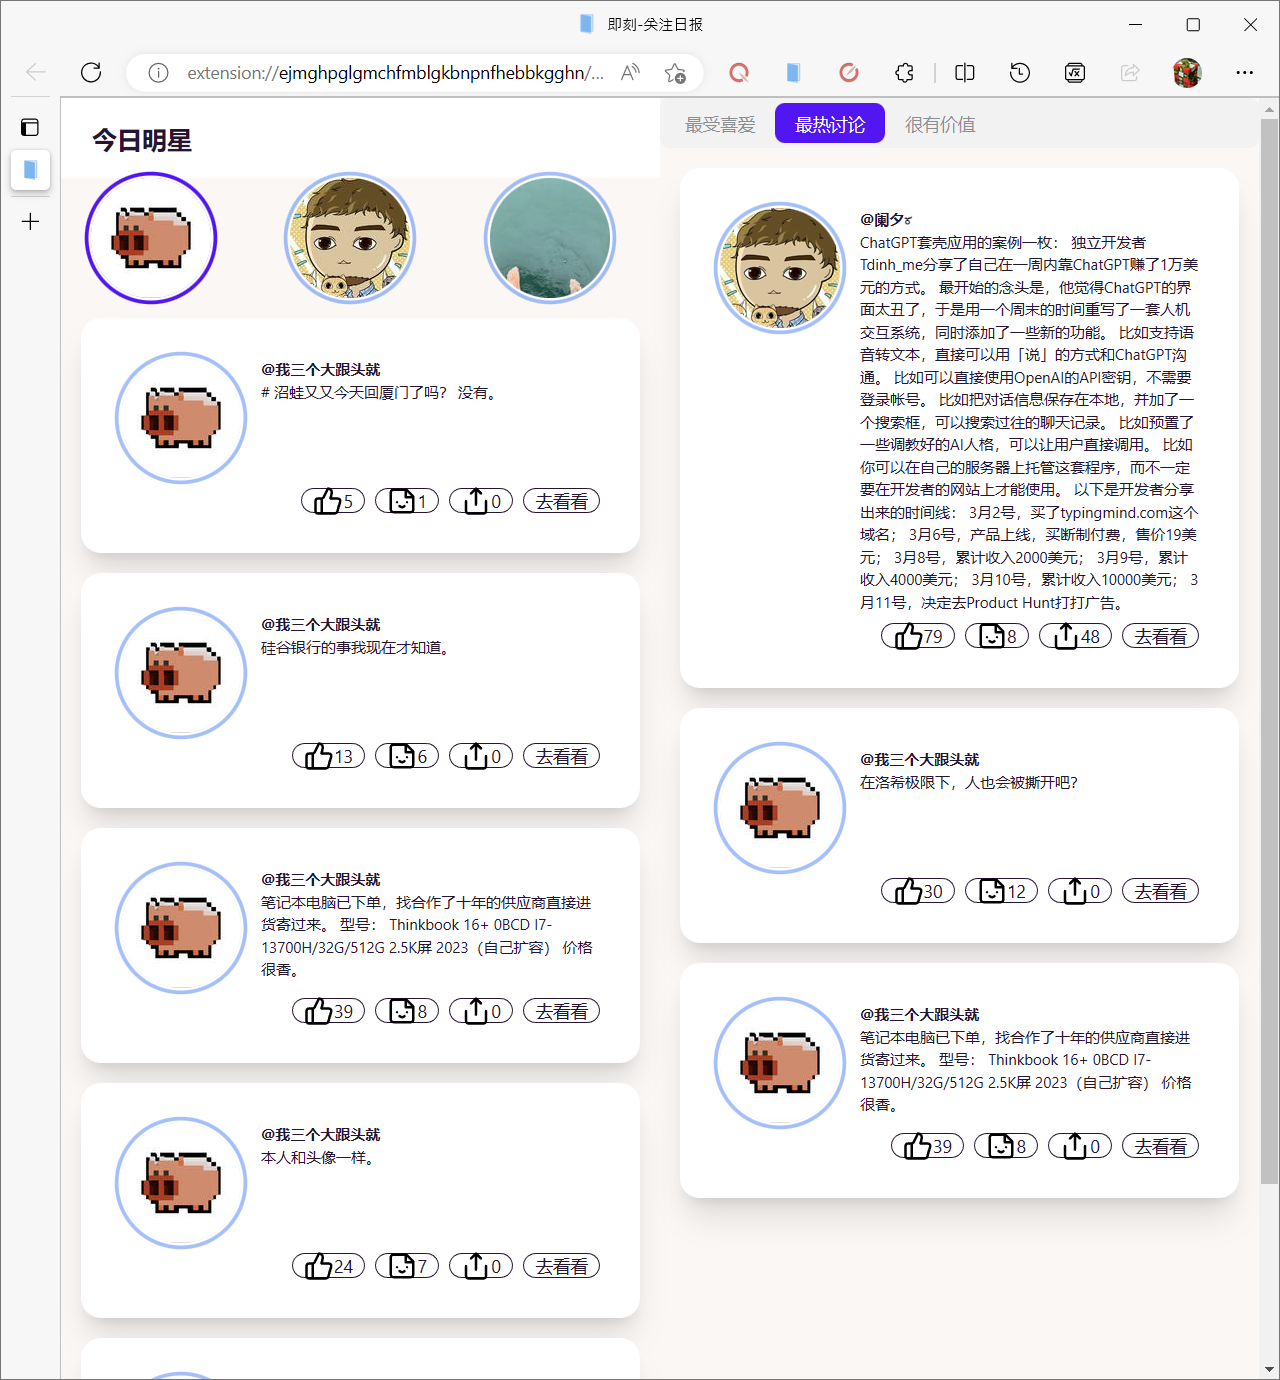This screenshot has width=1280, height=1380.
Task: Click the + add icon in left sidebar
Action: (30, 222)
